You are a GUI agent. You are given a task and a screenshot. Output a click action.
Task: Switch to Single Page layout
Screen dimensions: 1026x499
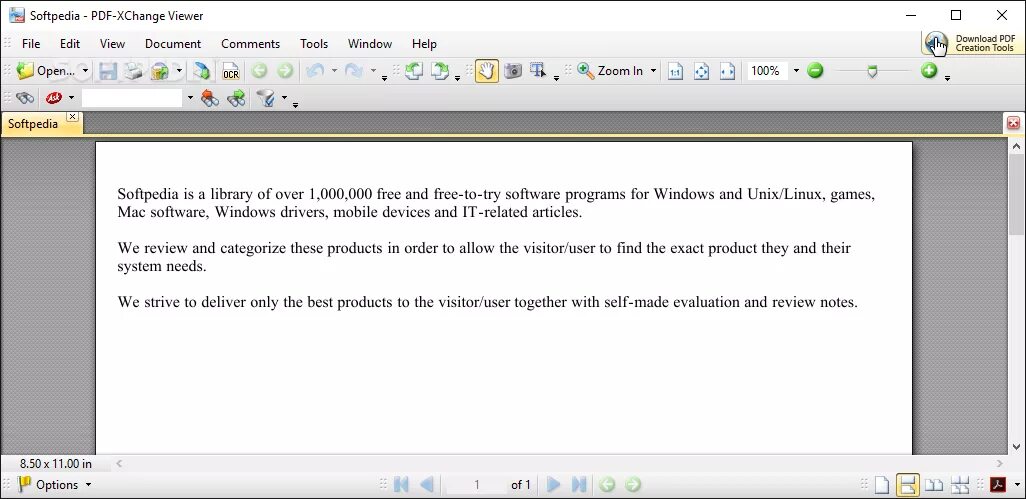[882, 485]
